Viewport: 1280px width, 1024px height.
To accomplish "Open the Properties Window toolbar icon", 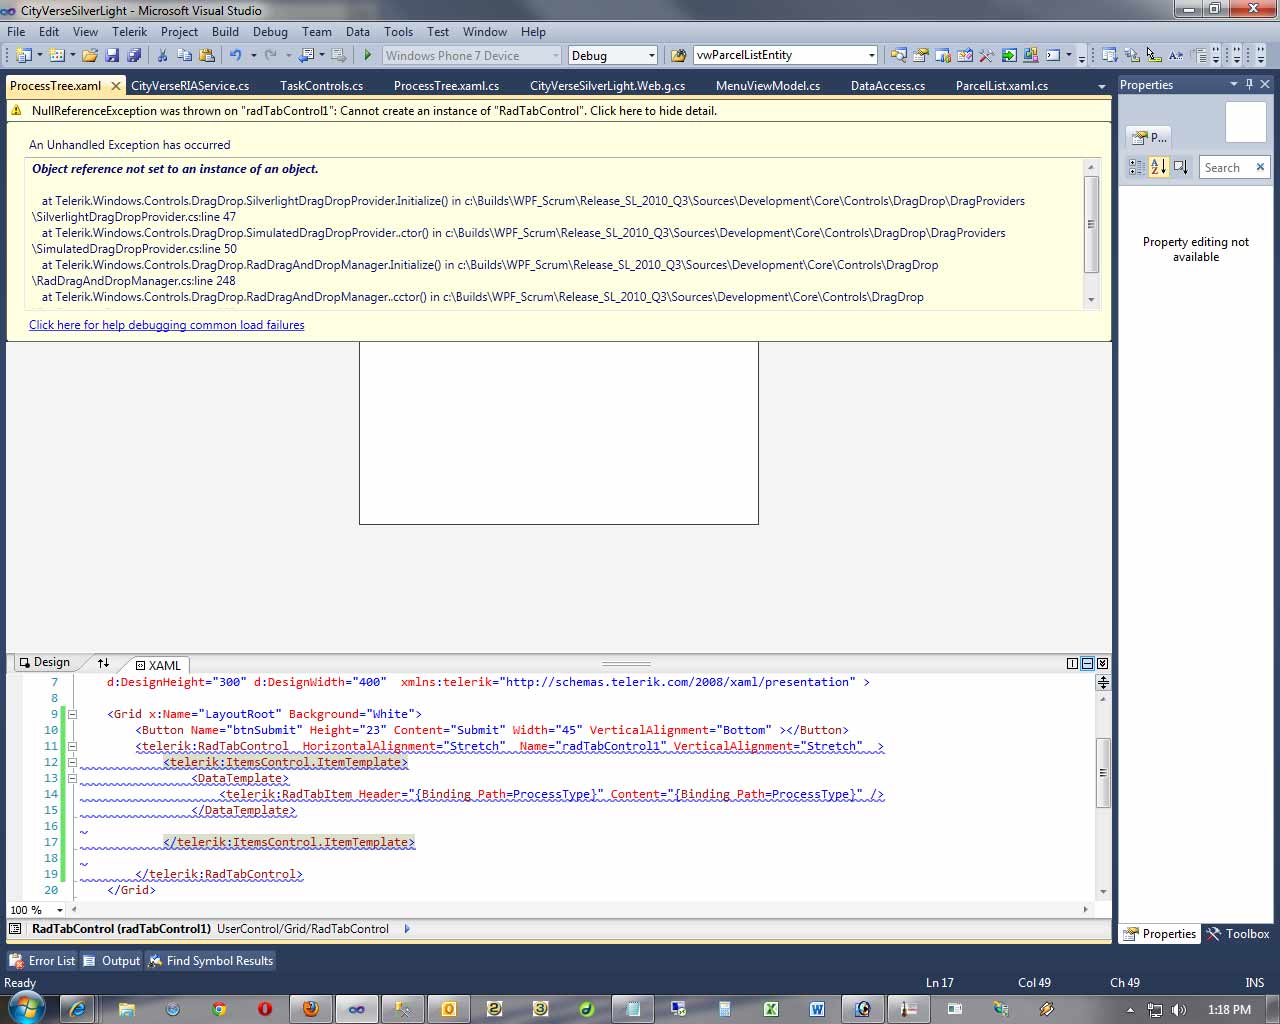I will coord(920,56).
